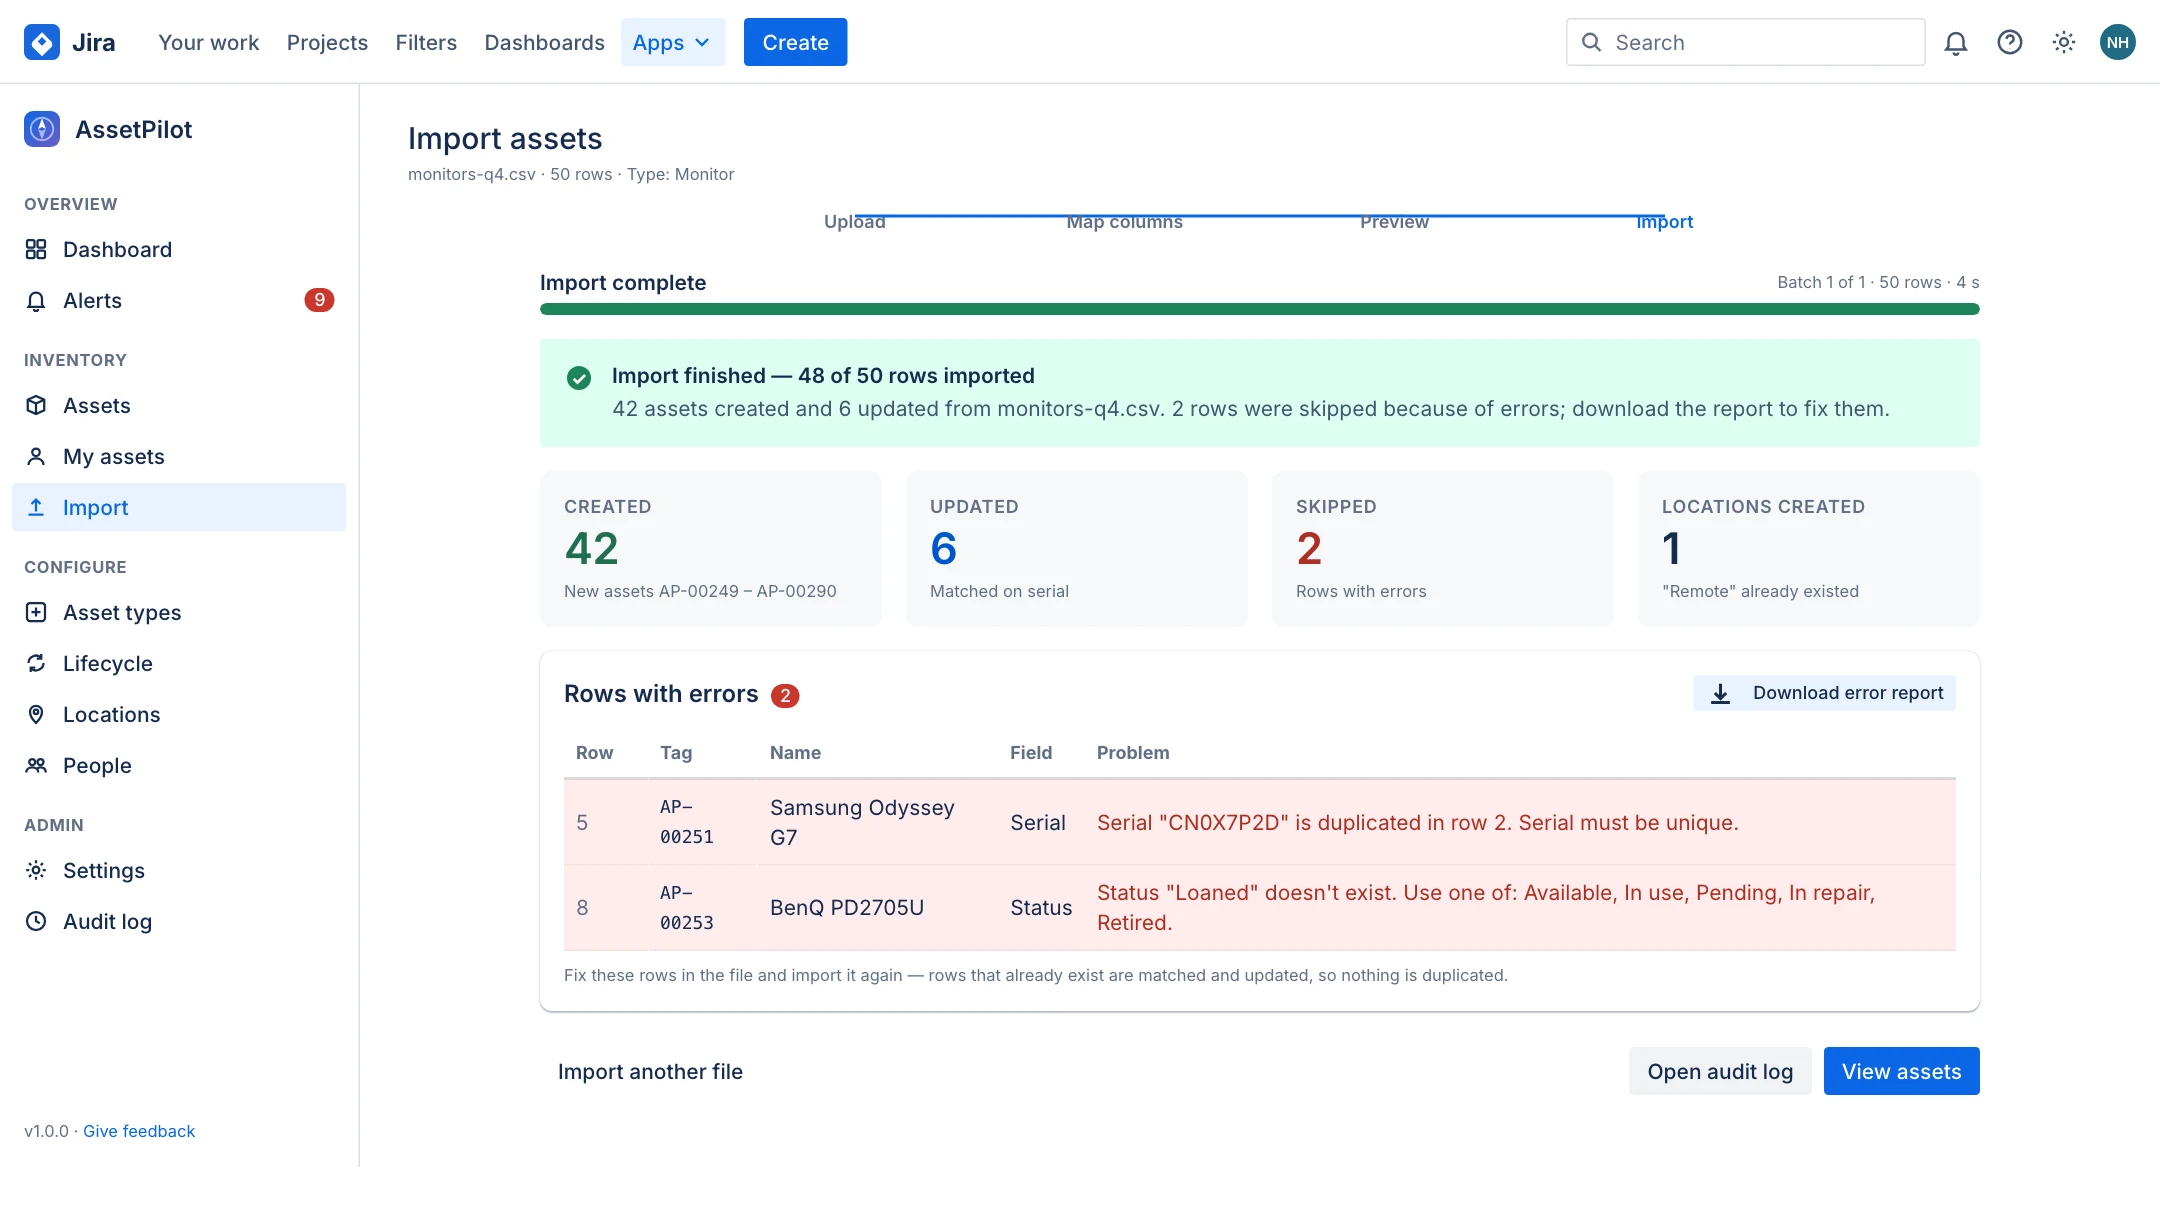Open Projects in top navigation

(327, 42)
